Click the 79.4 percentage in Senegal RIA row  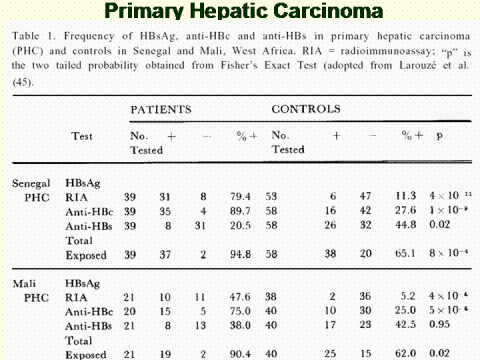pyautogui.click(x=240, y=196)
